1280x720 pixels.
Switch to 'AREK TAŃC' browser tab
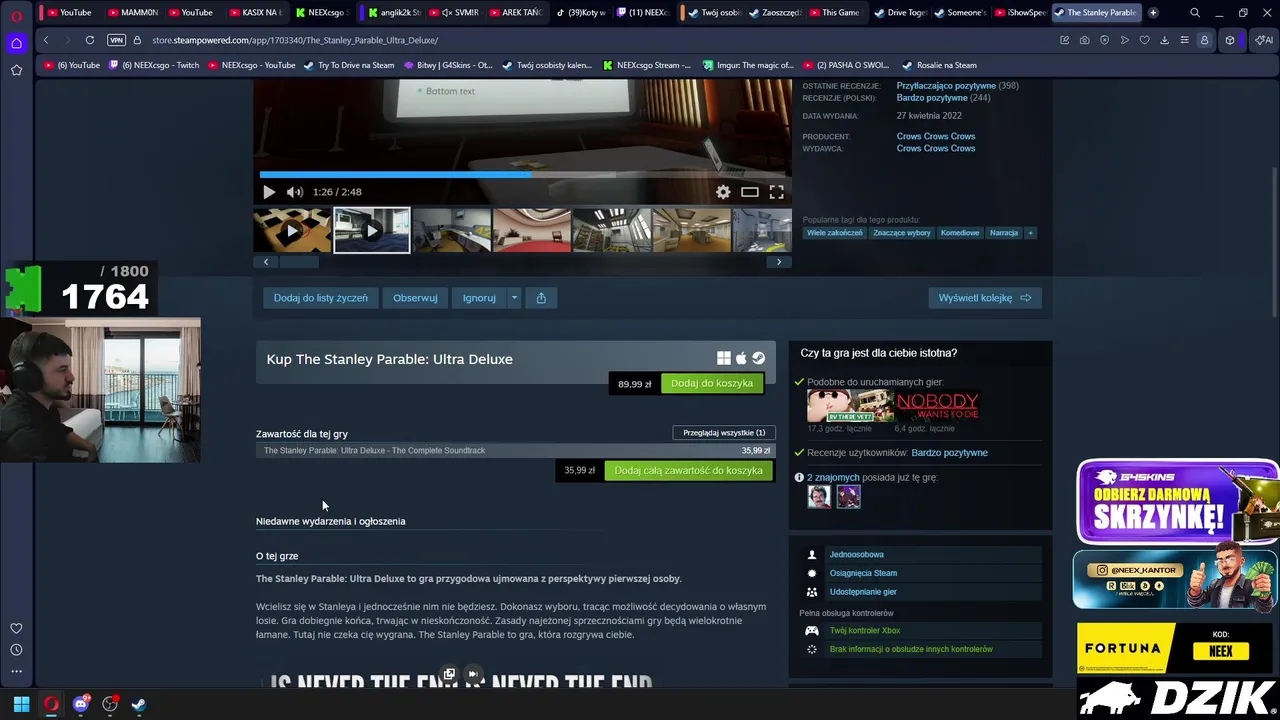pyautogui.click(x=515, y=12)
